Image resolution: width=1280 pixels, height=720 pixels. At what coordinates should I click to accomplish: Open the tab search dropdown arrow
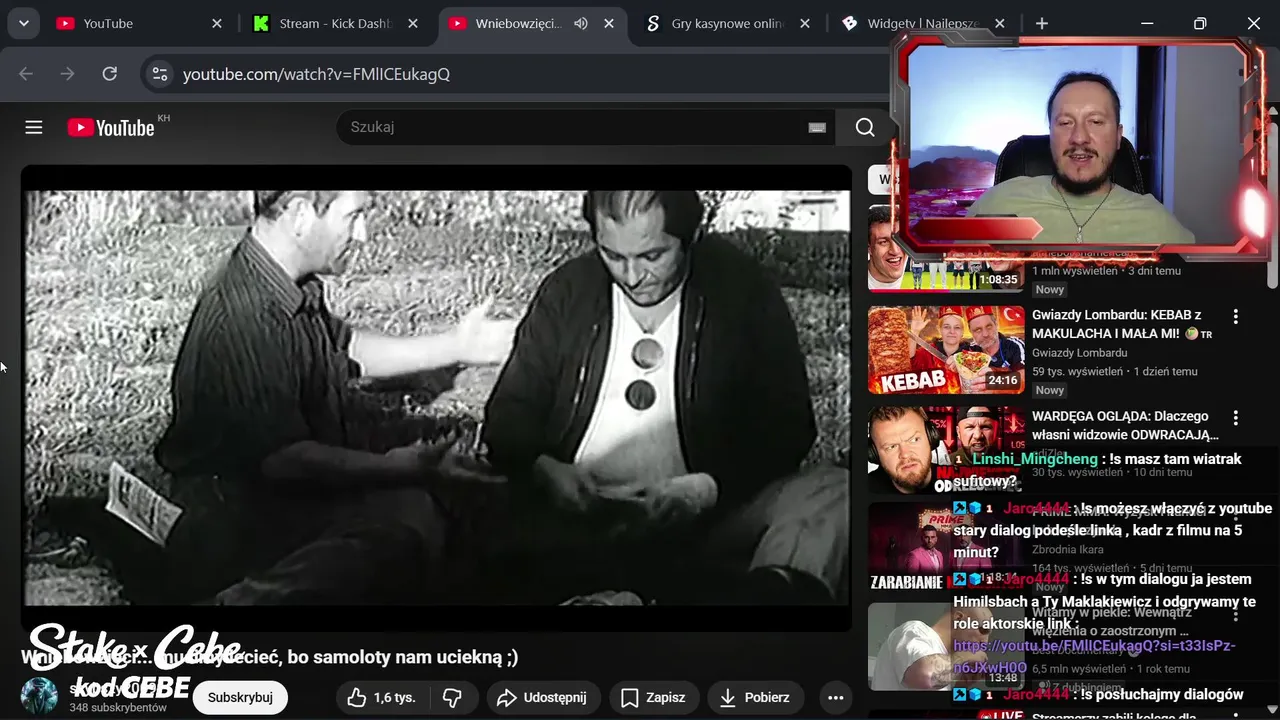tap(23, 23)
